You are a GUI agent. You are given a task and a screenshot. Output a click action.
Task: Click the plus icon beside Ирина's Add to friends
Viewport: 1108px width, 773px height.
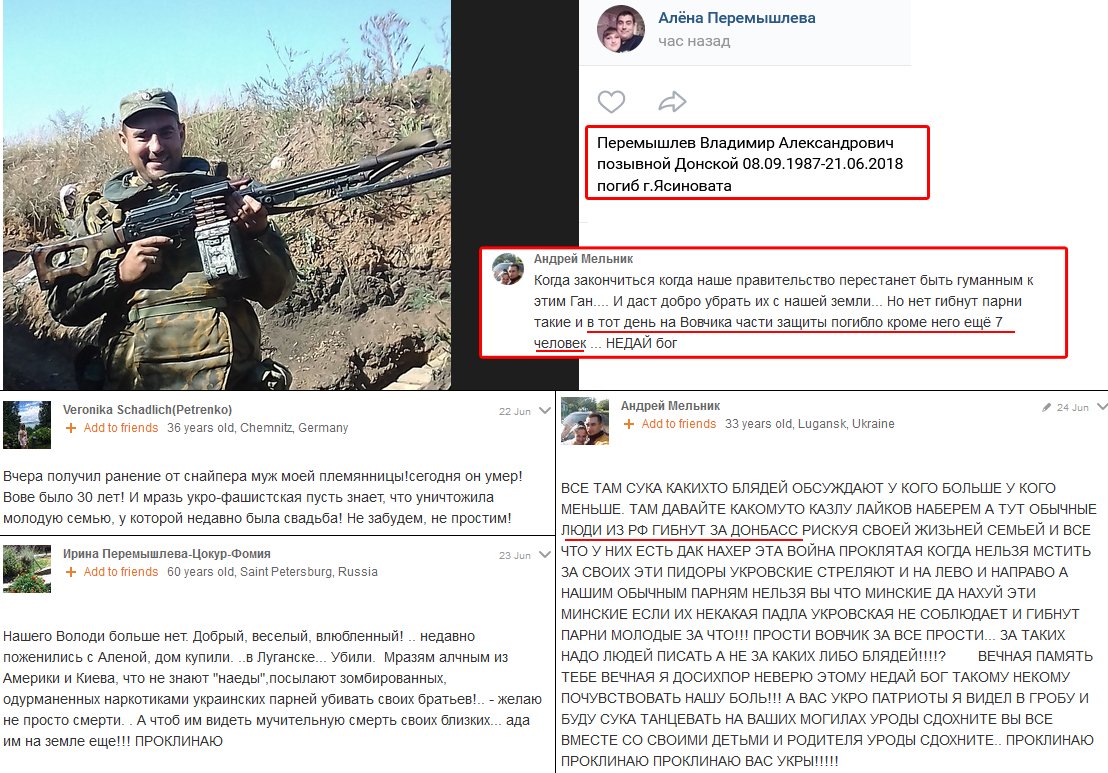pyautogui.click(x=71, y=572)
